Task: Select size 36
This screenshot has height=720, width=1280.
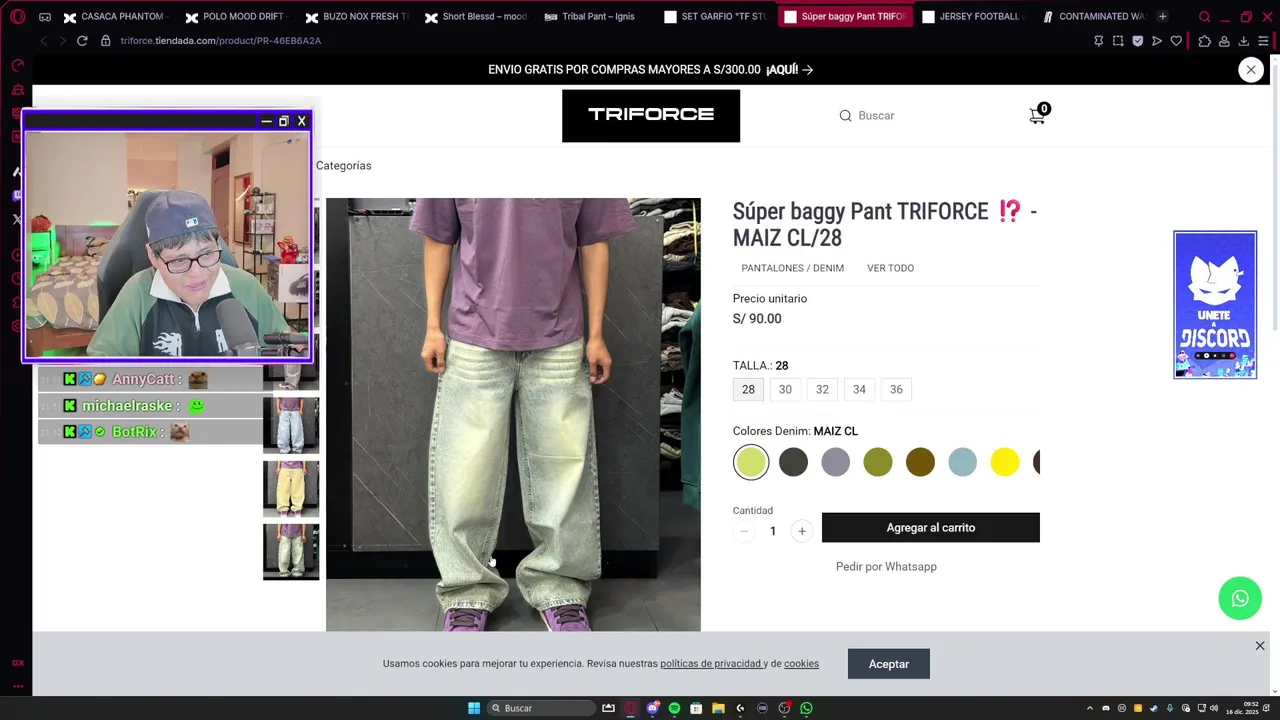Action: click(896, 390)
